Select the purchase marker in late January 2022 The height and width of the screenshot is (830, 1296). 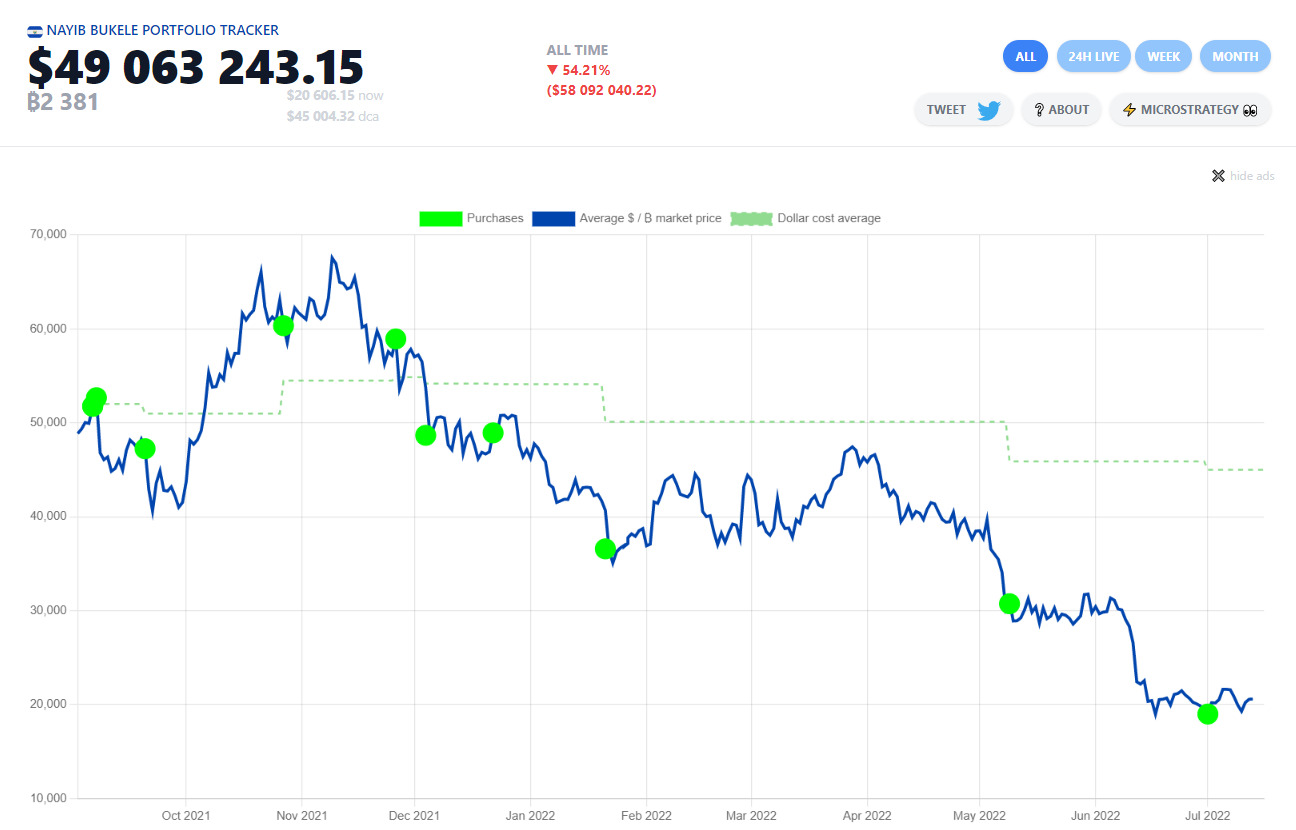pyautogui.click(x=605, y=548)
